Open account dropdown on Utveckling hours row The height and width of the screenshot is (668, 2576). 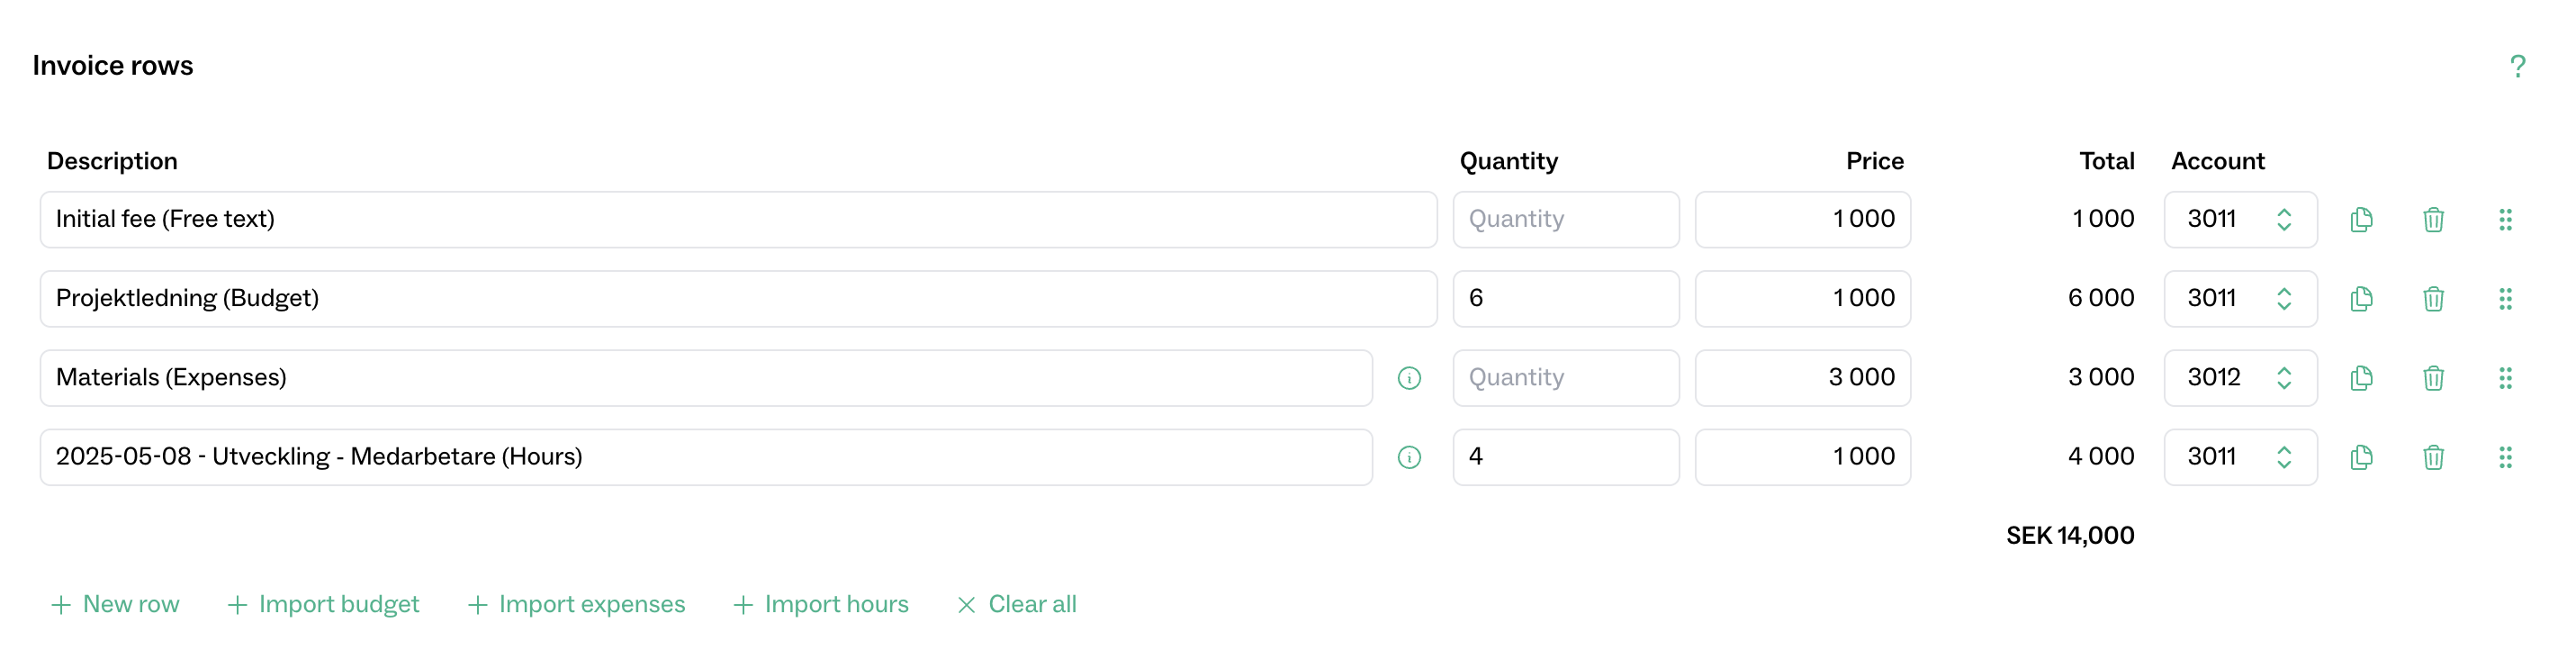tap(2239, 457)
